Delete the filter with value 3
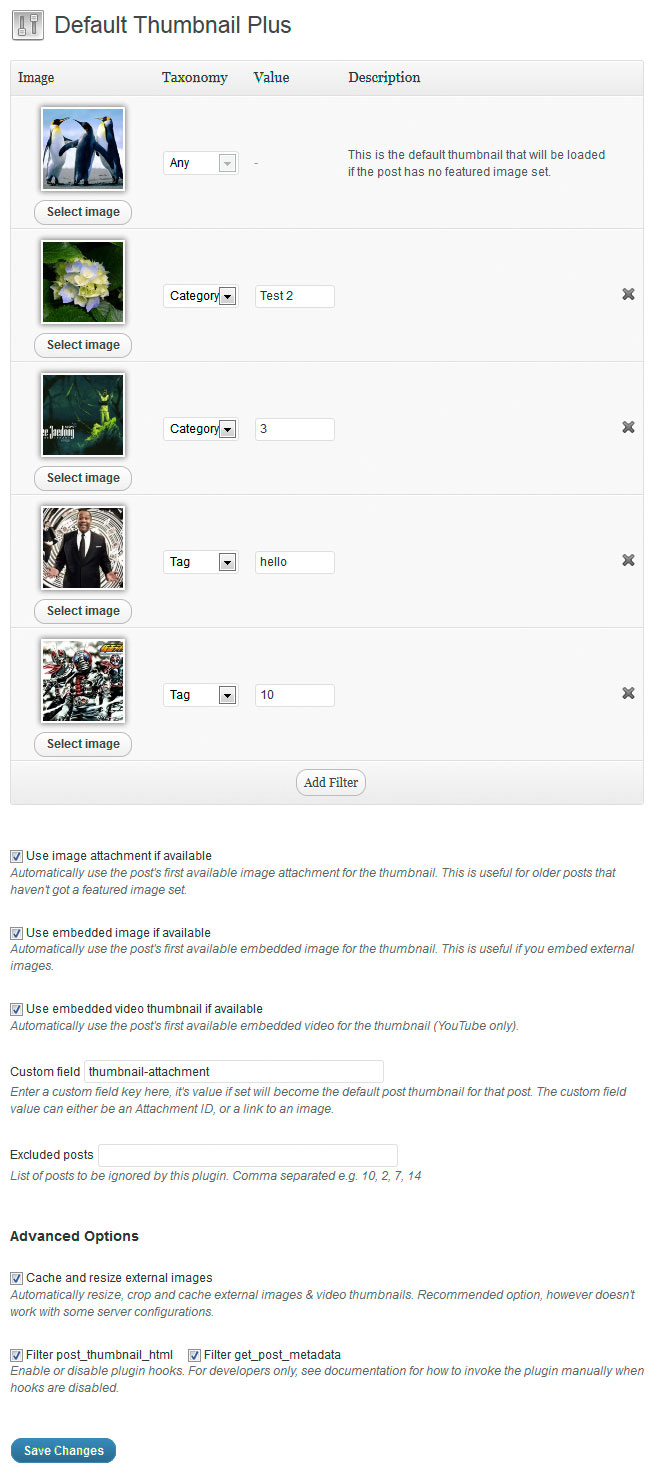Viewport: 652px width, 1478px height. (628, 427)
